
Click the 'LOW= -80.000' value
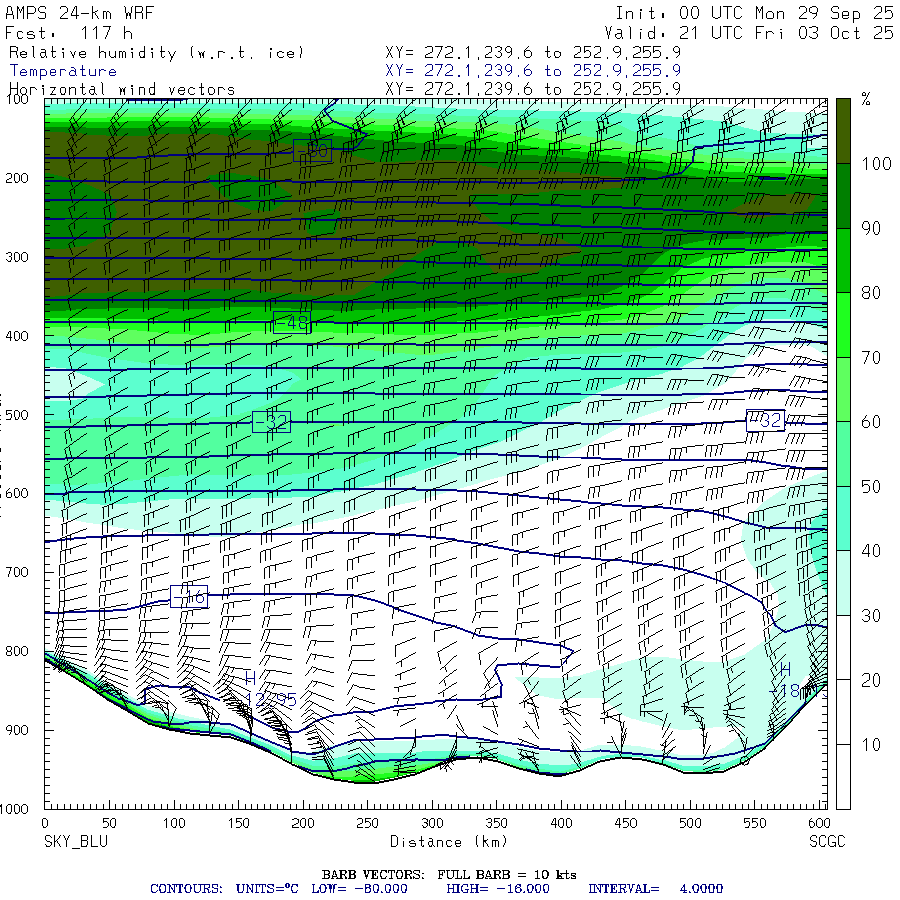pos(359,889)
